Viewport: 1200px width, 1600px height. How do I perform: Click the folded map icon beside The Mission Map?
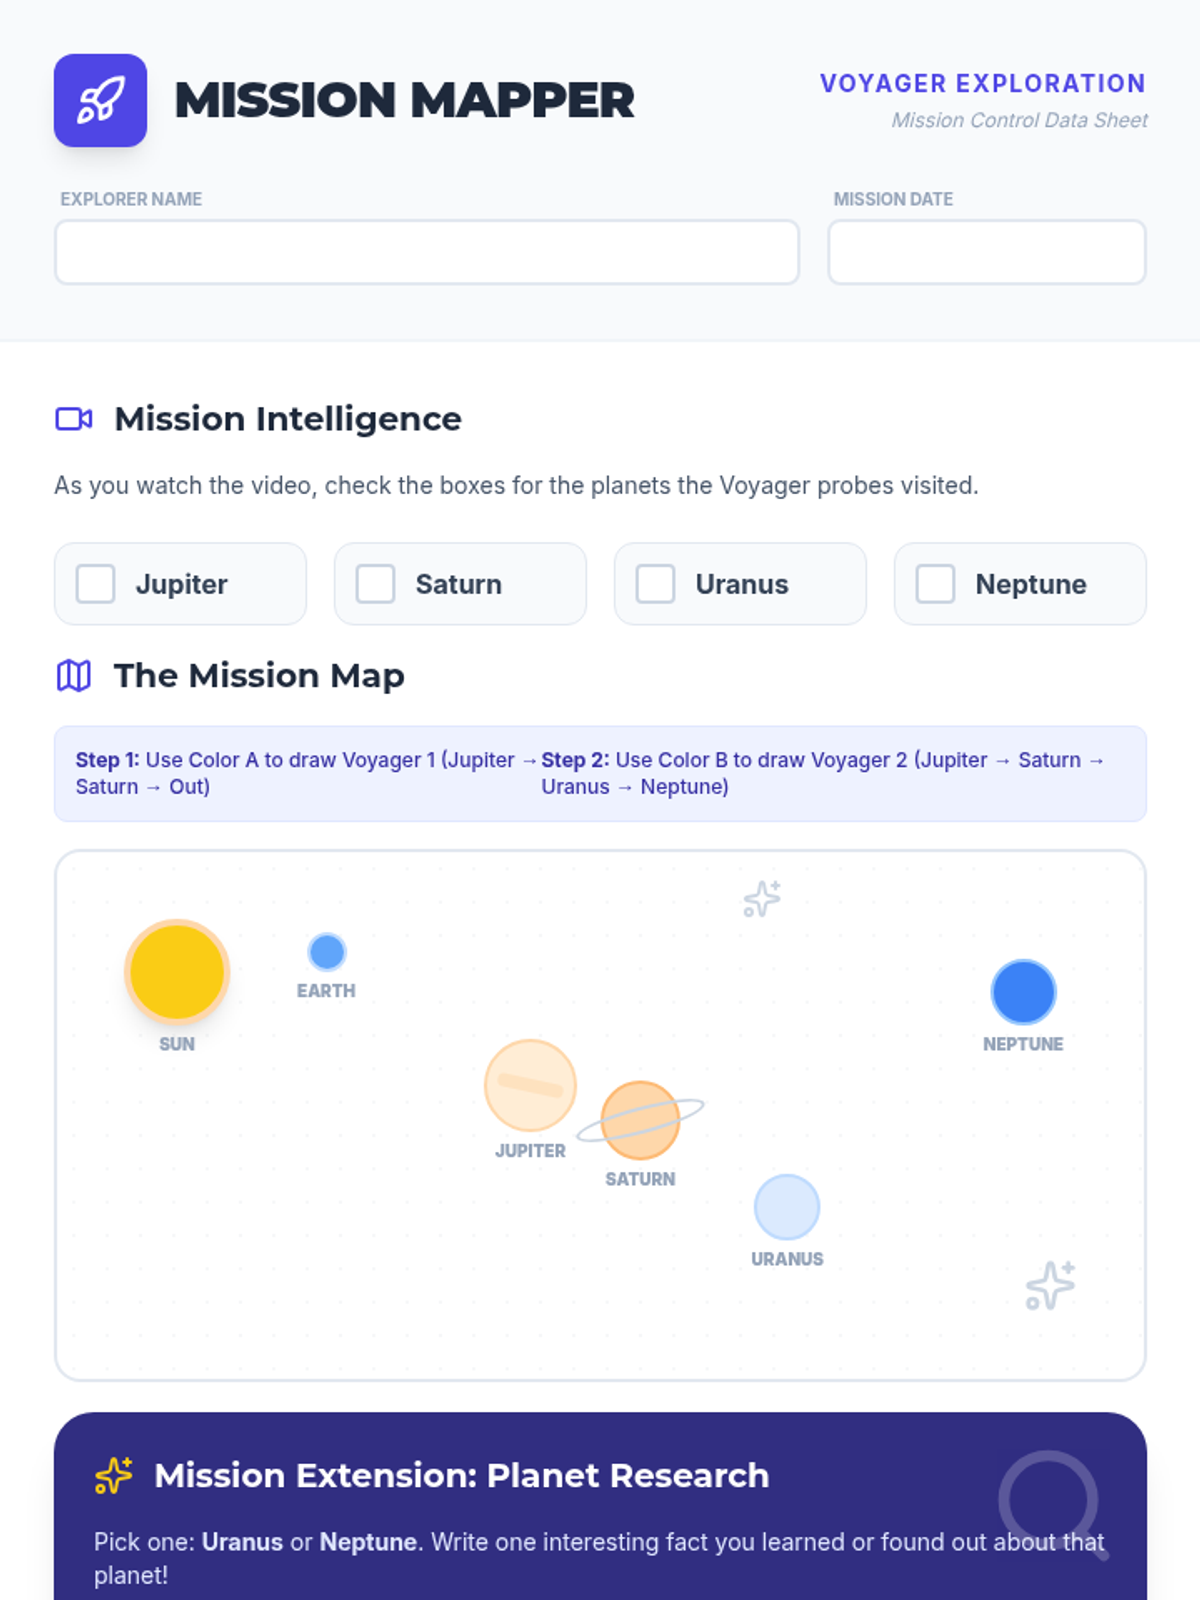coord(74,676)
